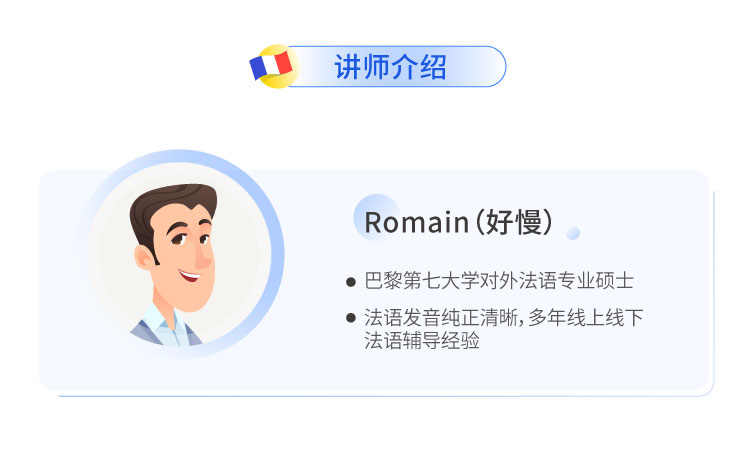This screenshot has width=750, height=475.
Task: Click the line 多年线上线下
Action: (593, 318)
